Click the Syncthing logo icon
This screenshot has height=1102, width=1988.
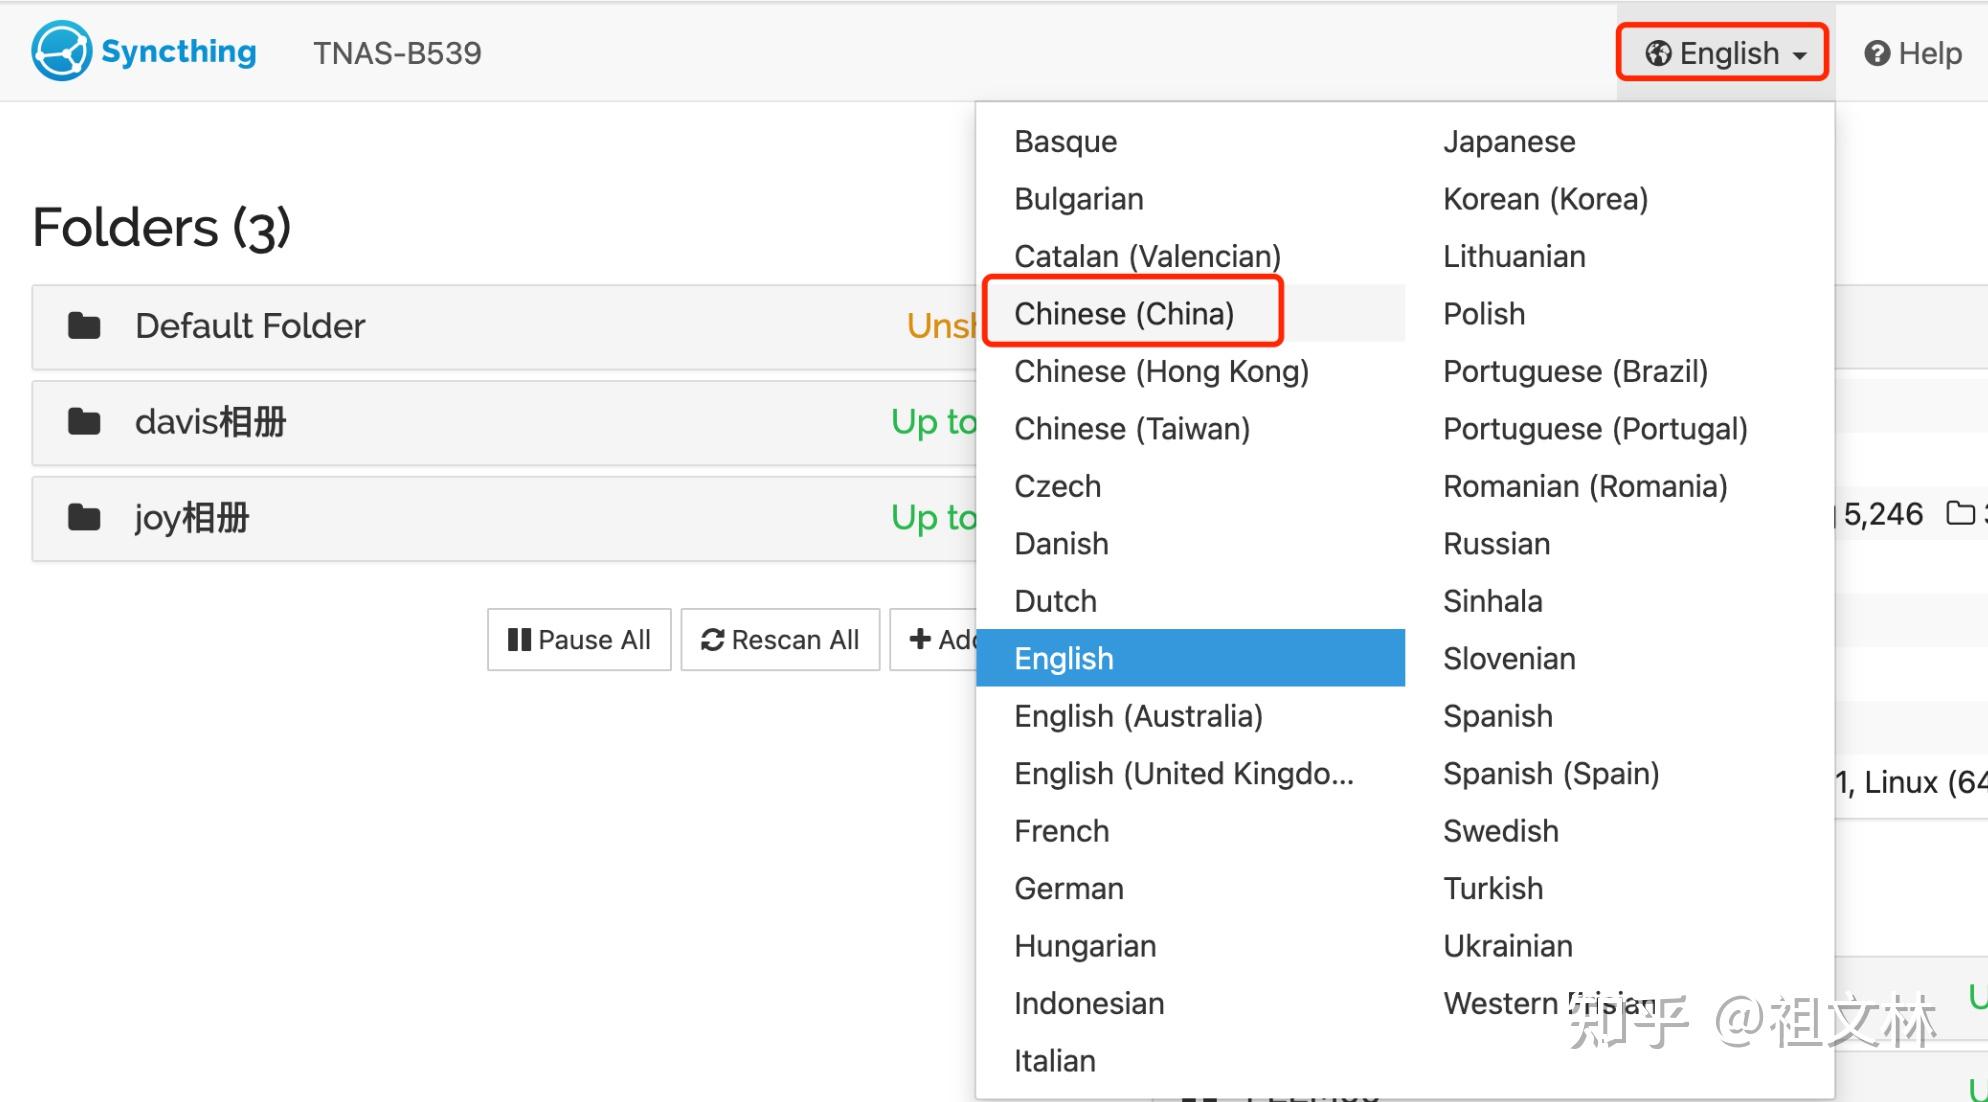click(62, 51)
